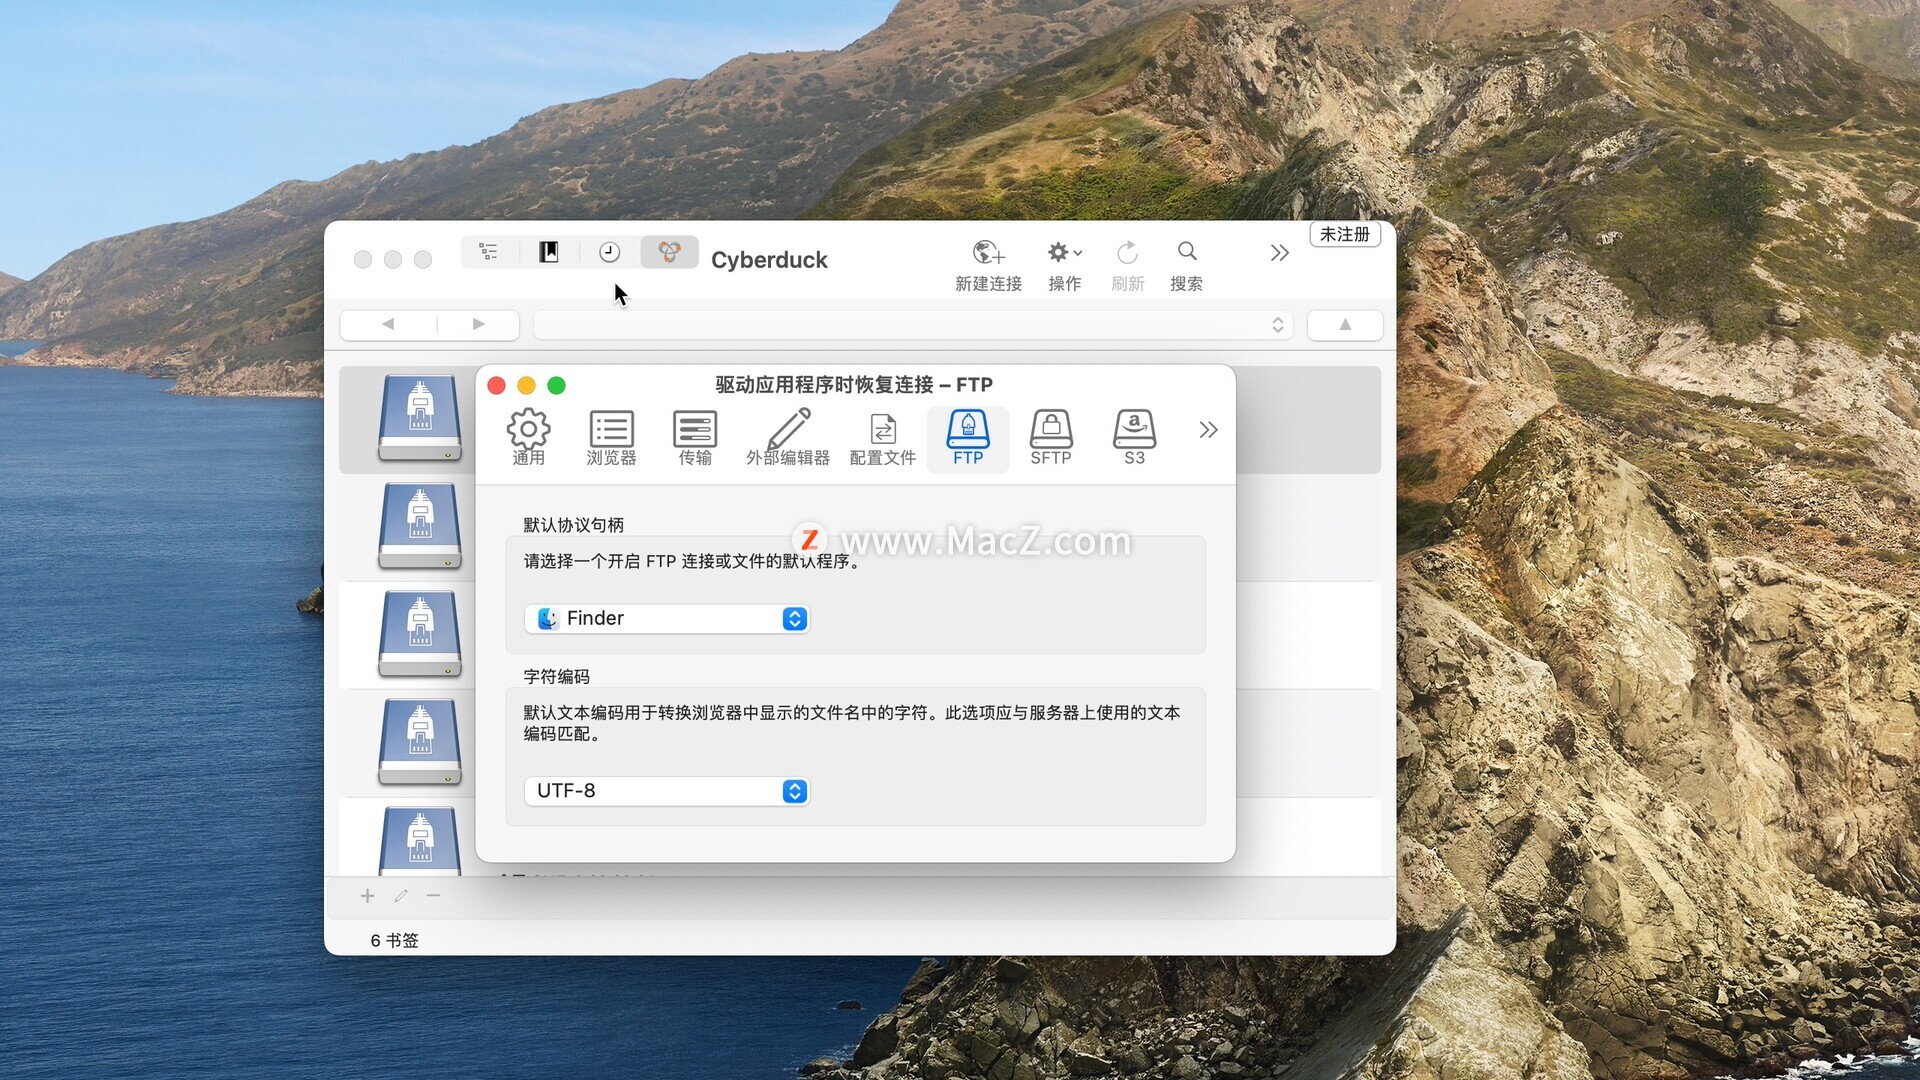
Task: Open the UTF-8 character encoding dropdown
Action: (667, 791)
